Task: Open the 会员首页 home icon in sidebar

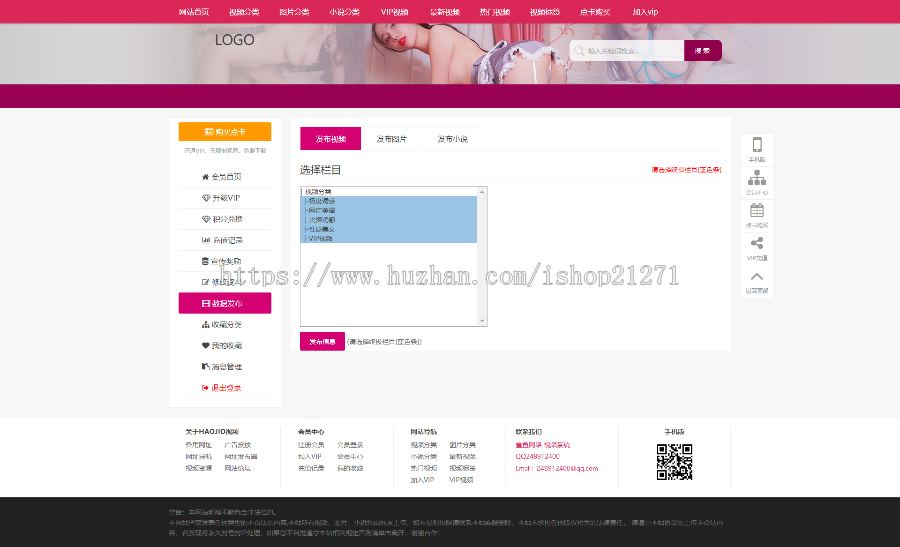Action: [x=205, y=177]
